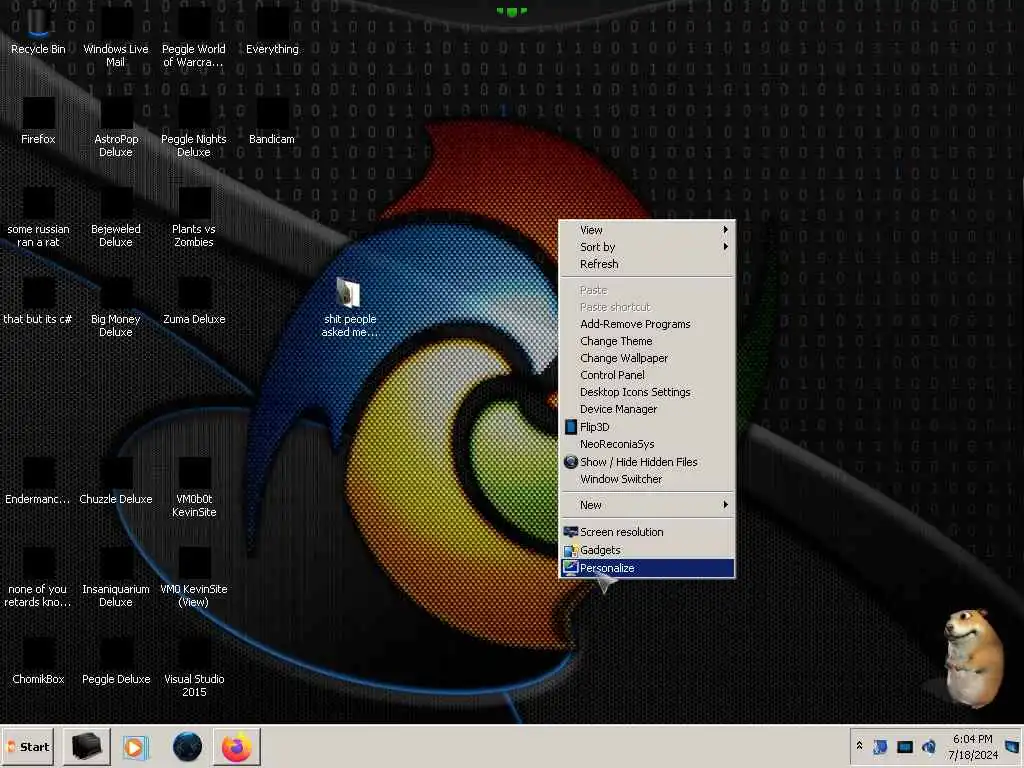Show hidden system tray icons
Image resolution: width=1024 pixels, height=768 pixels.
pyautogui.click(x=859, y=746)
